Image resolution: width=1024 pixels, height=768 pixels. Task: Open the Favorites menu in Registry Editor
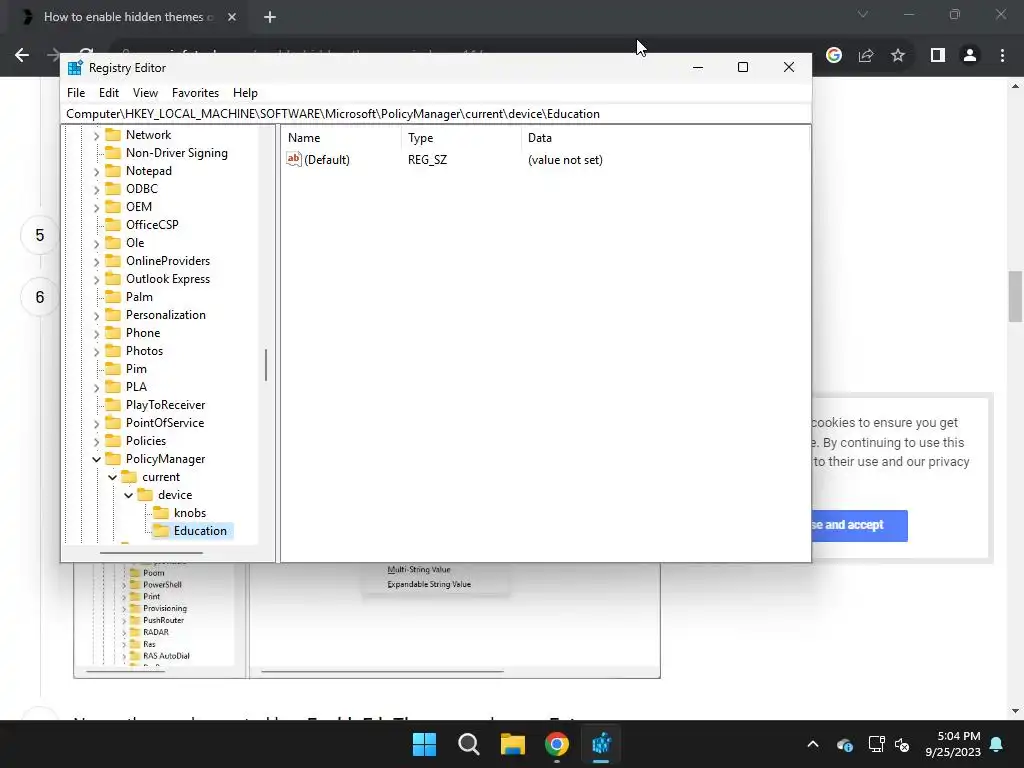[195, 93]
